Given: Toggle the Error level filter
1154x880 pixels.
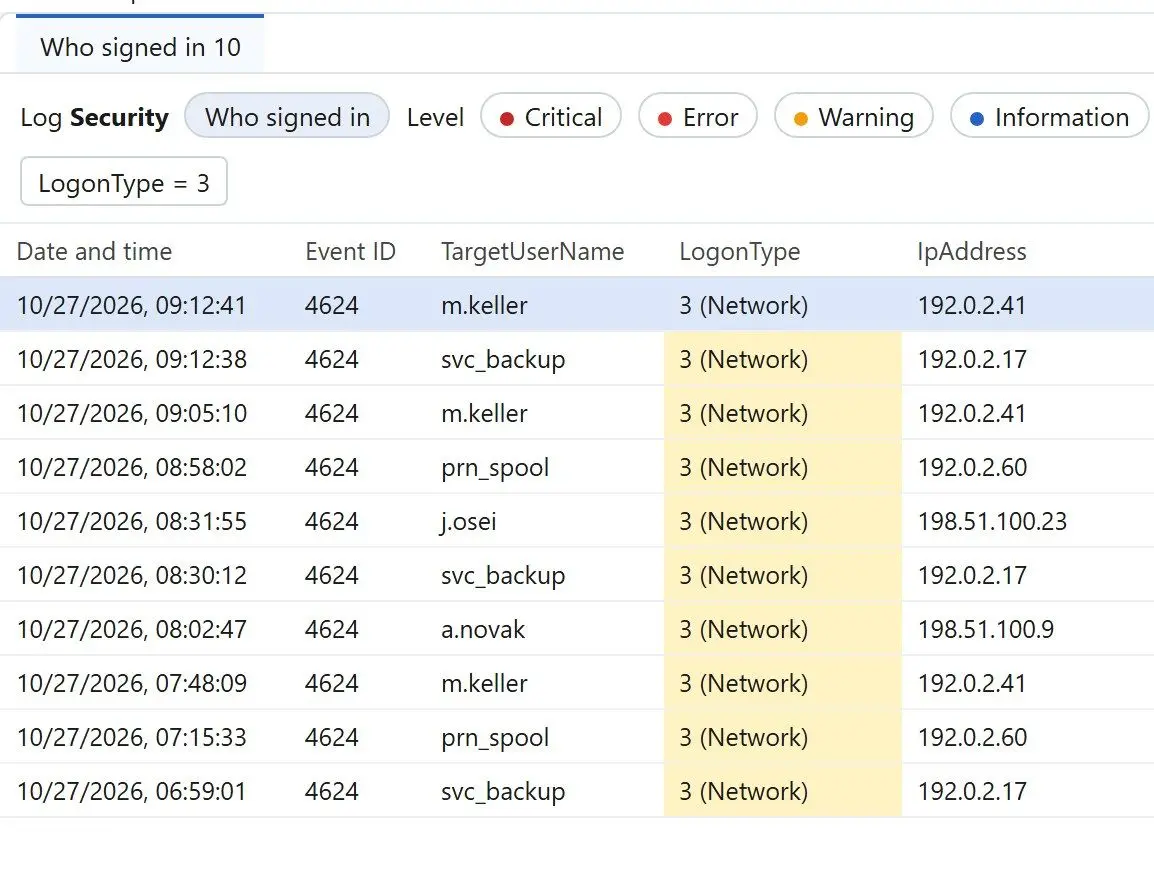Looking at the screenshot, I should coord(698,116).
